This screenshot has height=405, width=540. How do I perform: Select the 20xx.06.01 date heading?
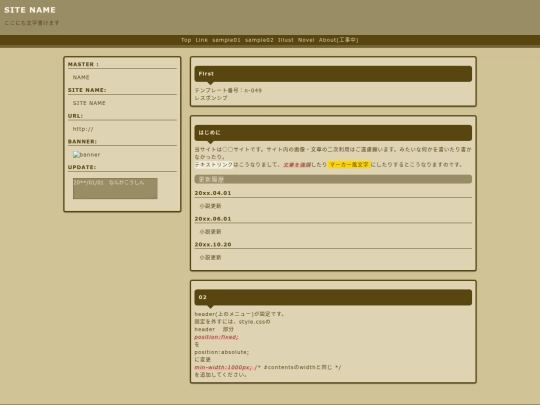[x=213, y=219]
